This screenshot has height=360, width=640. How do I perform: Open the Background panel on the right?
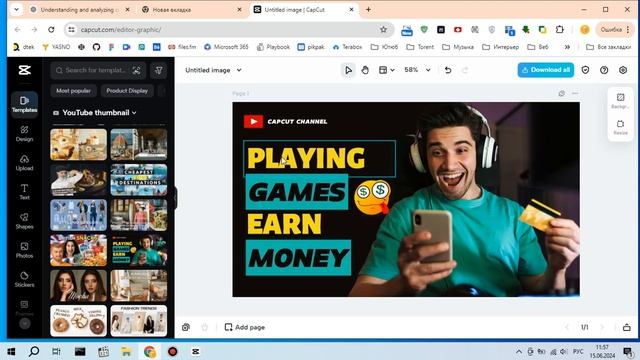pyautogui.click(x=620, y=100)
